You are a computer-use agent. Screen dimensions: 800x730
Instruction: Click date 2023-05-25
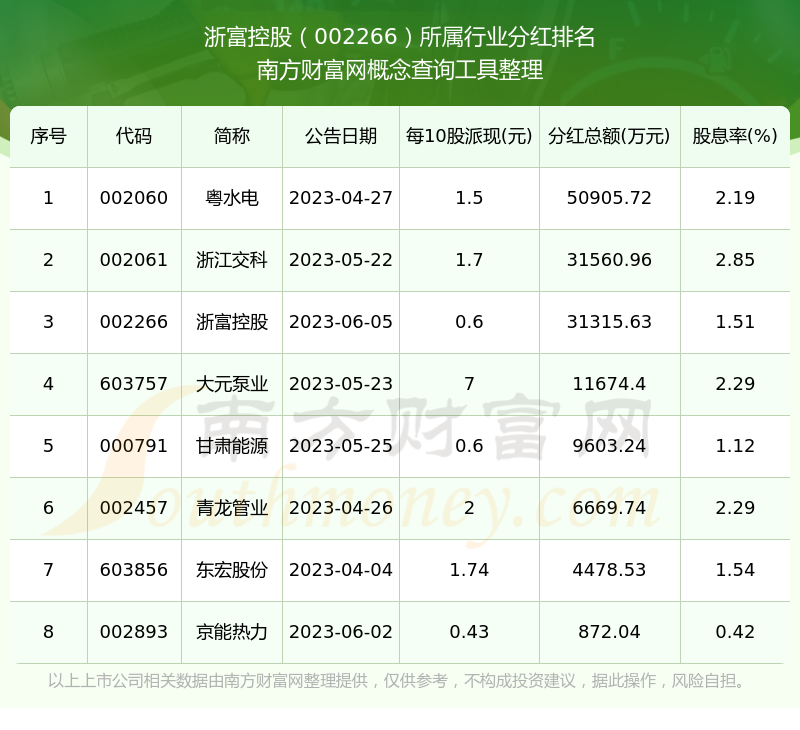(x=341, y=446)
